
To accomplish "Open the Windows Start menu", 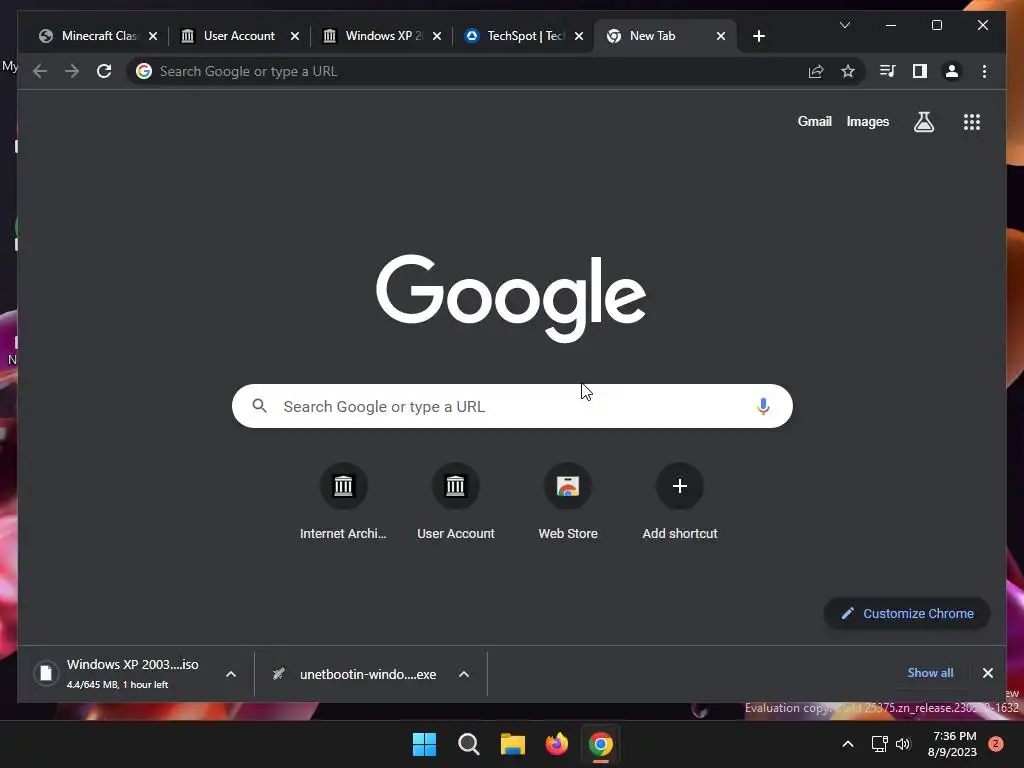I will [424, 744].
